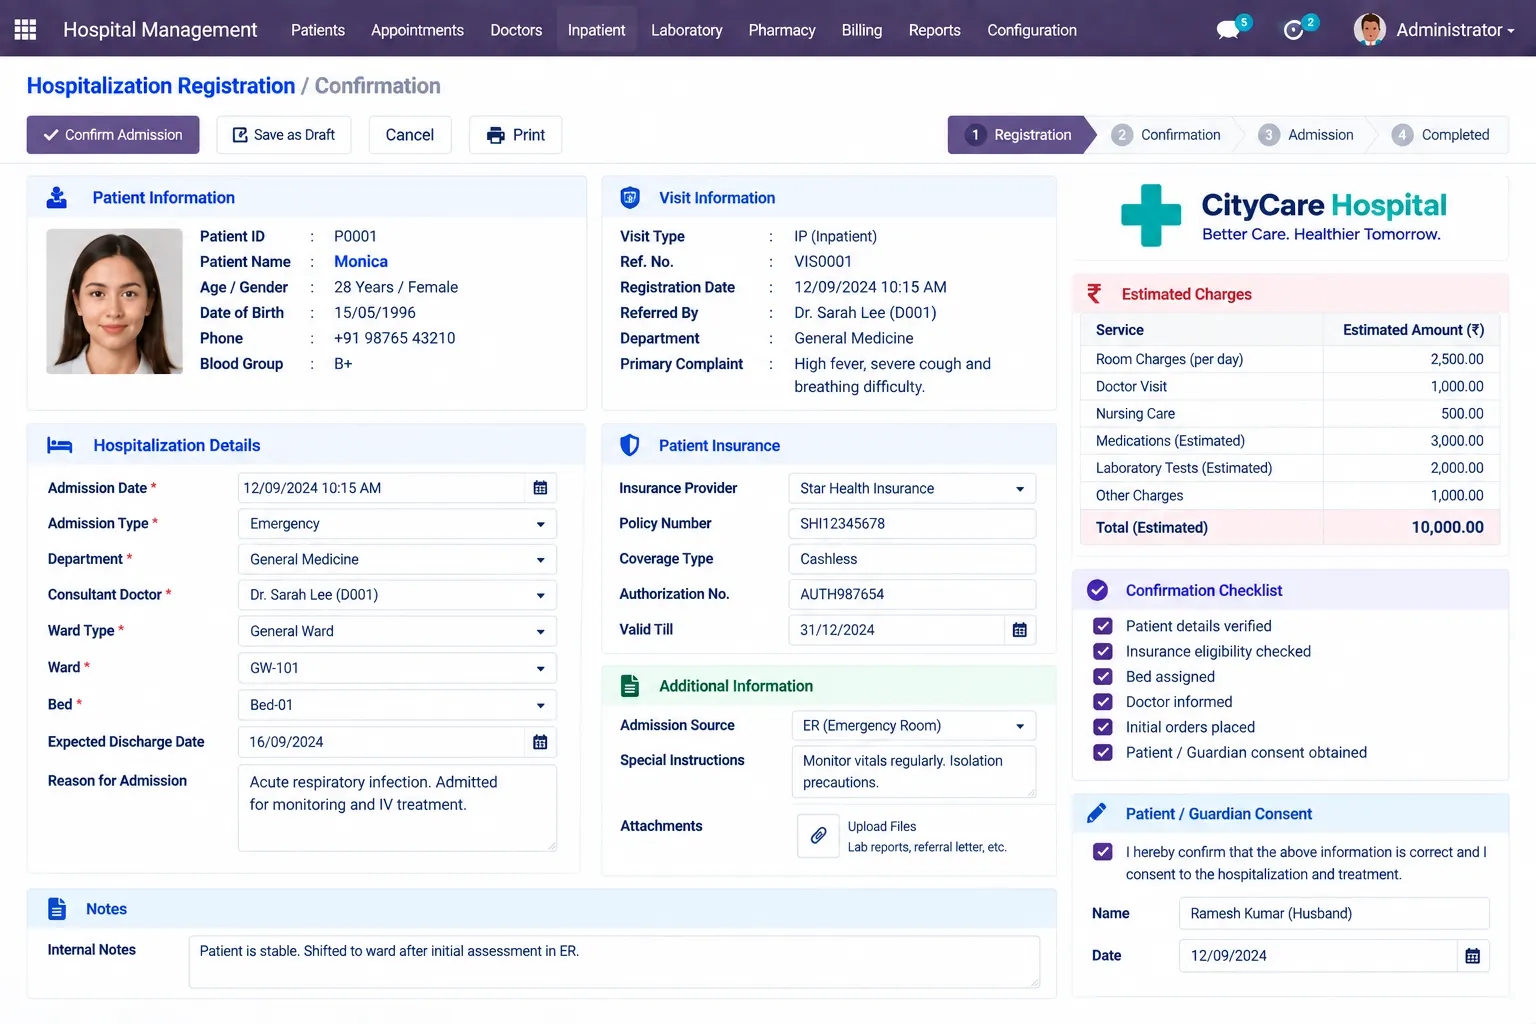Toggle Initial orders placed checkbox
The width and height of the screenshot is (1536, 1024).
1103,727
